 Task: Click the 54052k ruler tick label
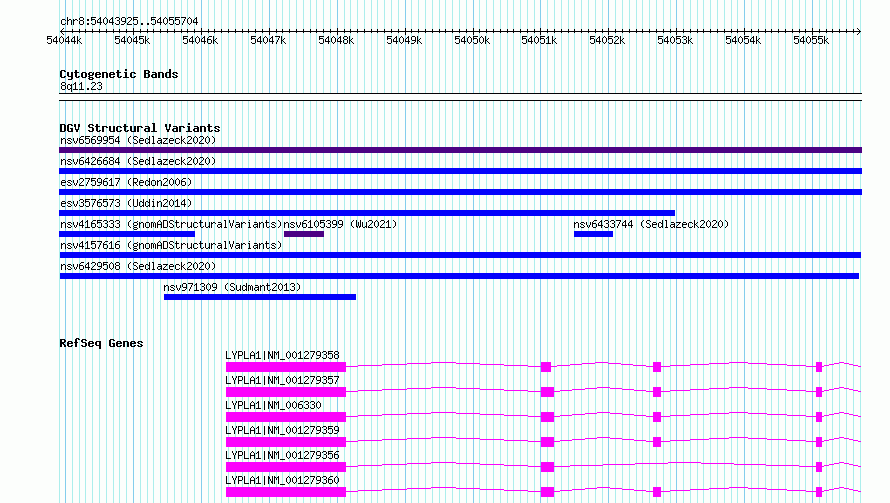[x=607, y=40]
